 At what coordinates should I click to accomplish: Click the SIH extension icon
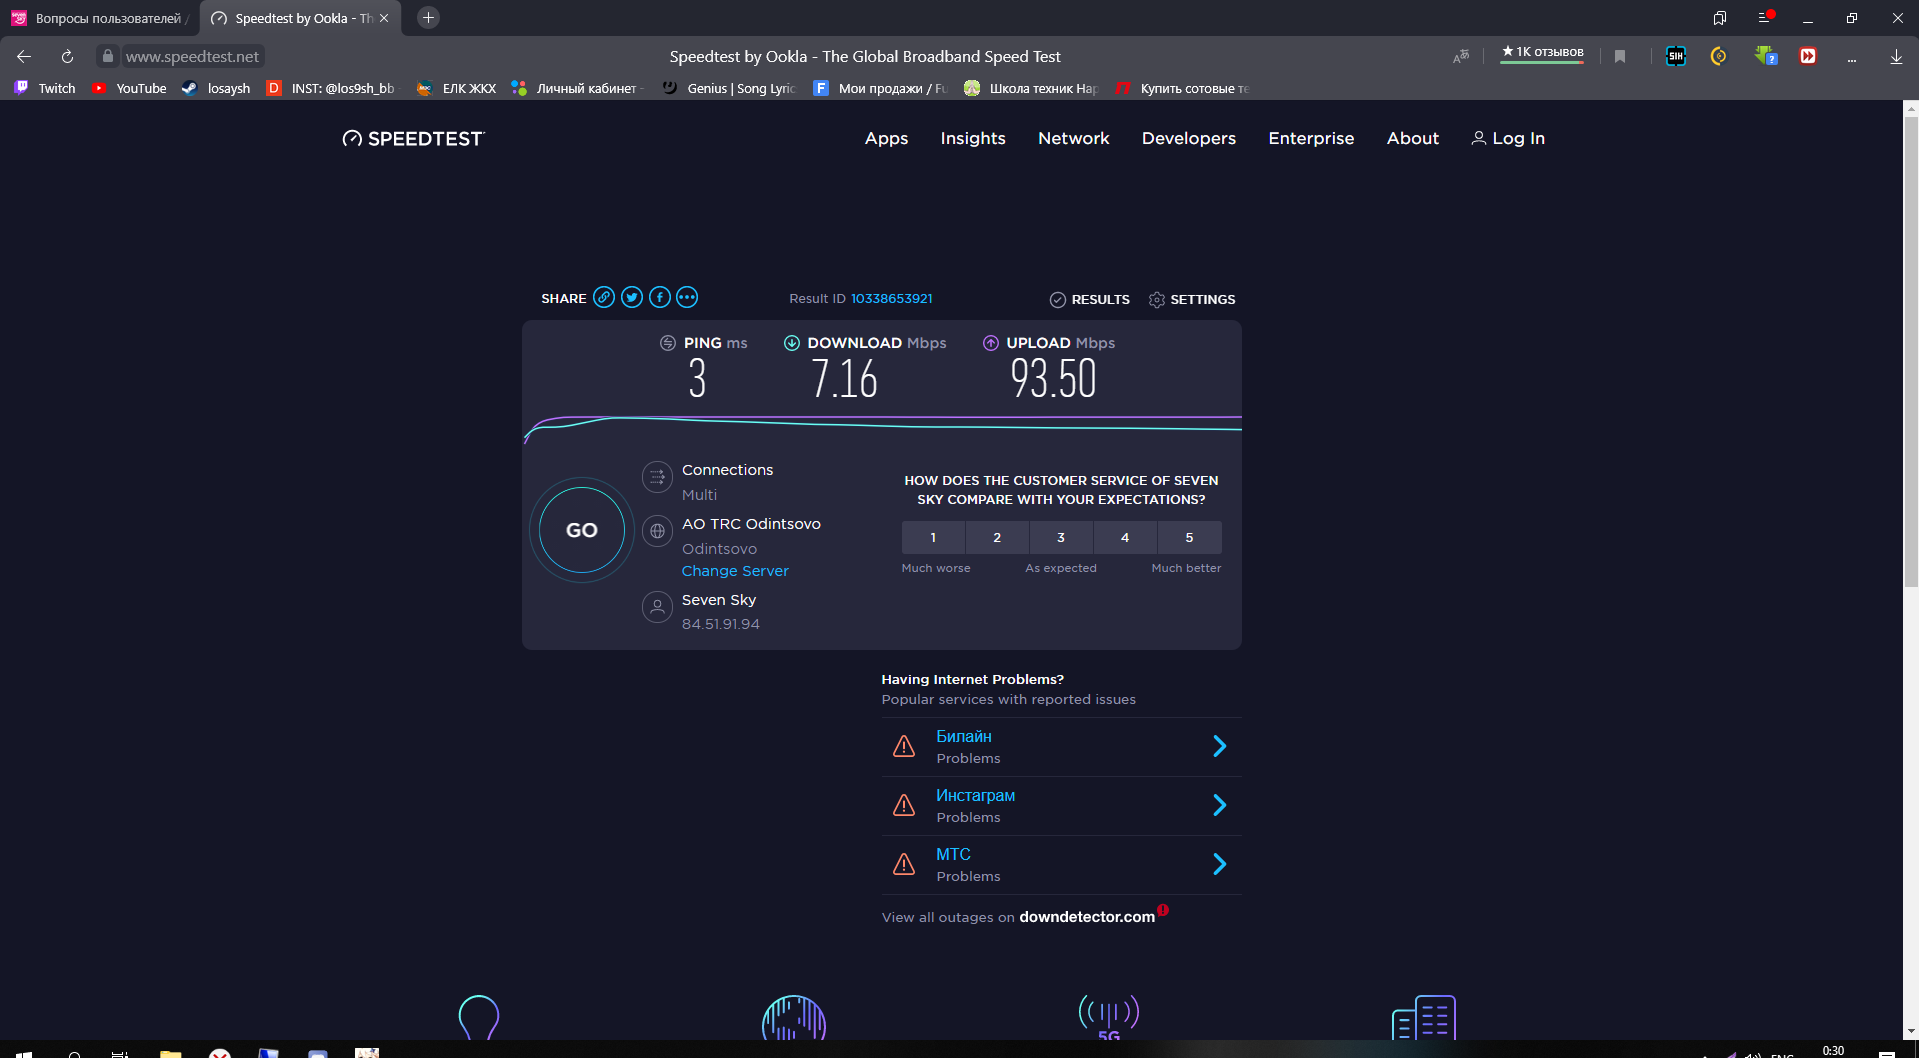point(1676,57)
